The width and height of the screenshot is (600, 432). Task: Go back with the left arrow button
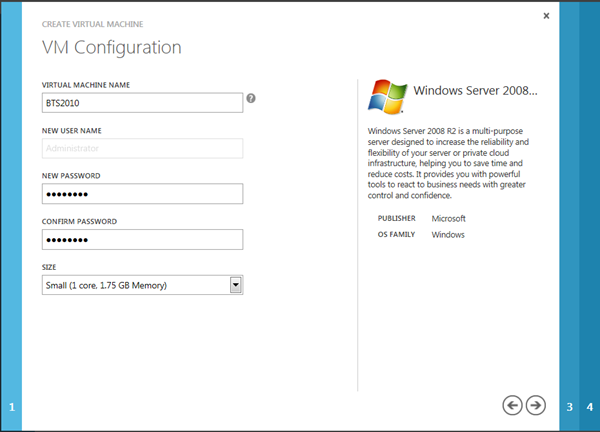(513, 404)
